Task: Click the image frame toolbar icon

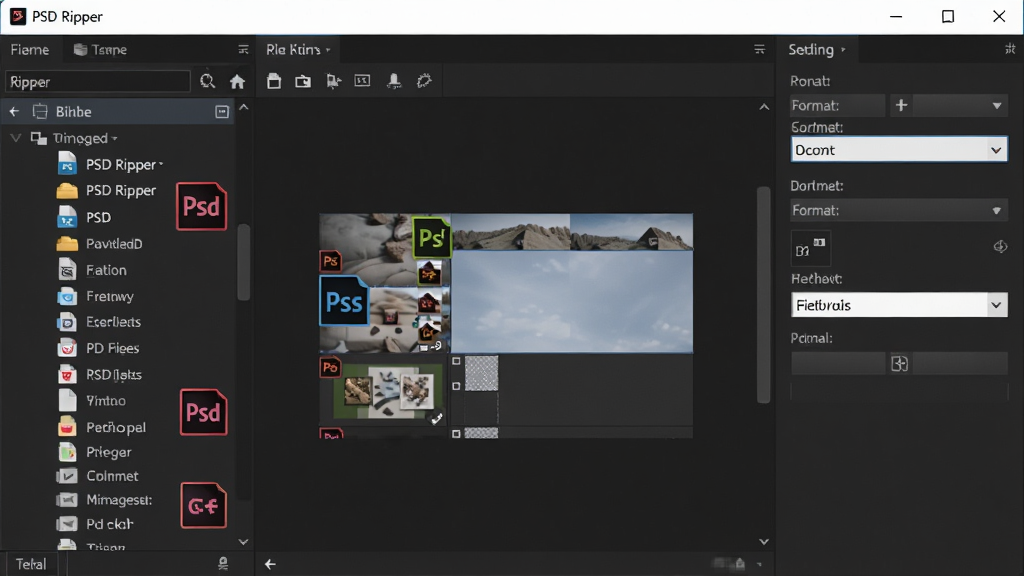Action: point(362,80)
